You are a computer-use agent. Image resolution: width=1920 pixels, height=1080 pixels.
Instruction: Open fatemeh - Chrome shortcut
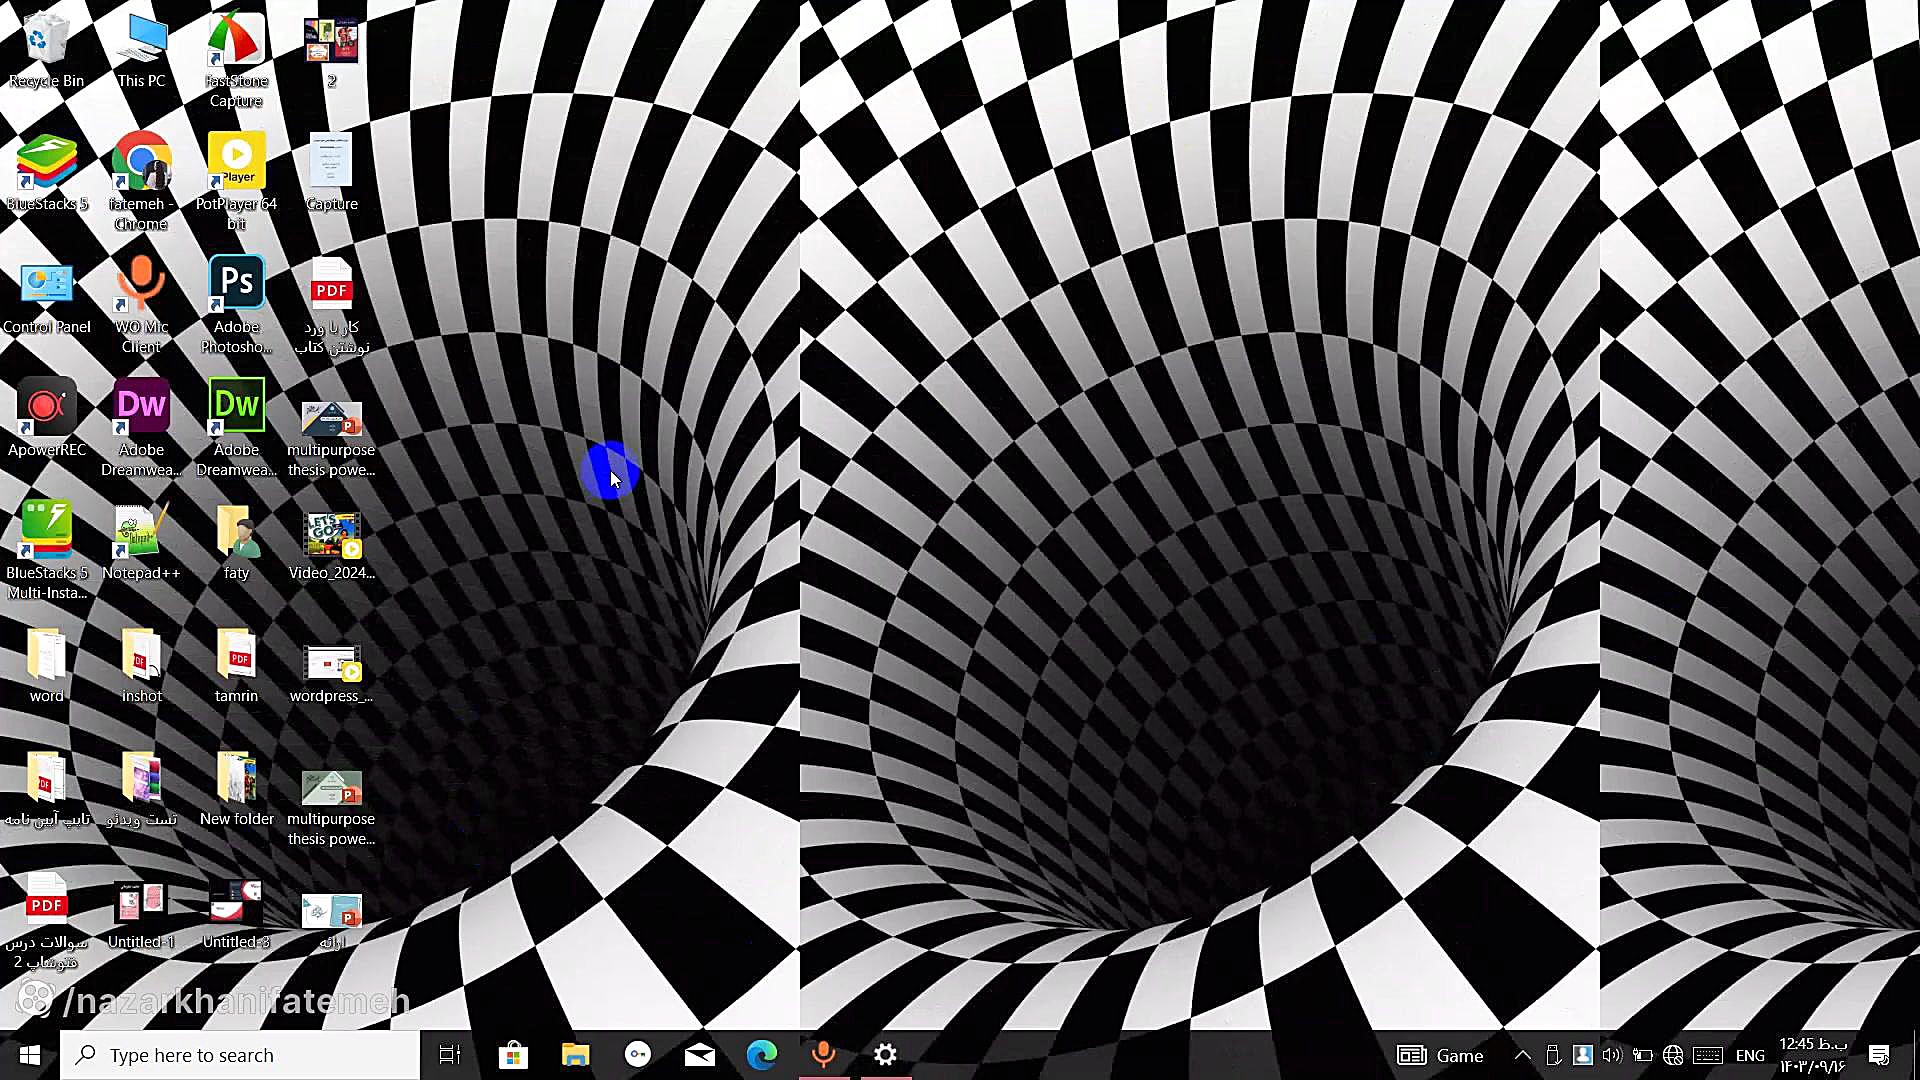pos(141,183)
